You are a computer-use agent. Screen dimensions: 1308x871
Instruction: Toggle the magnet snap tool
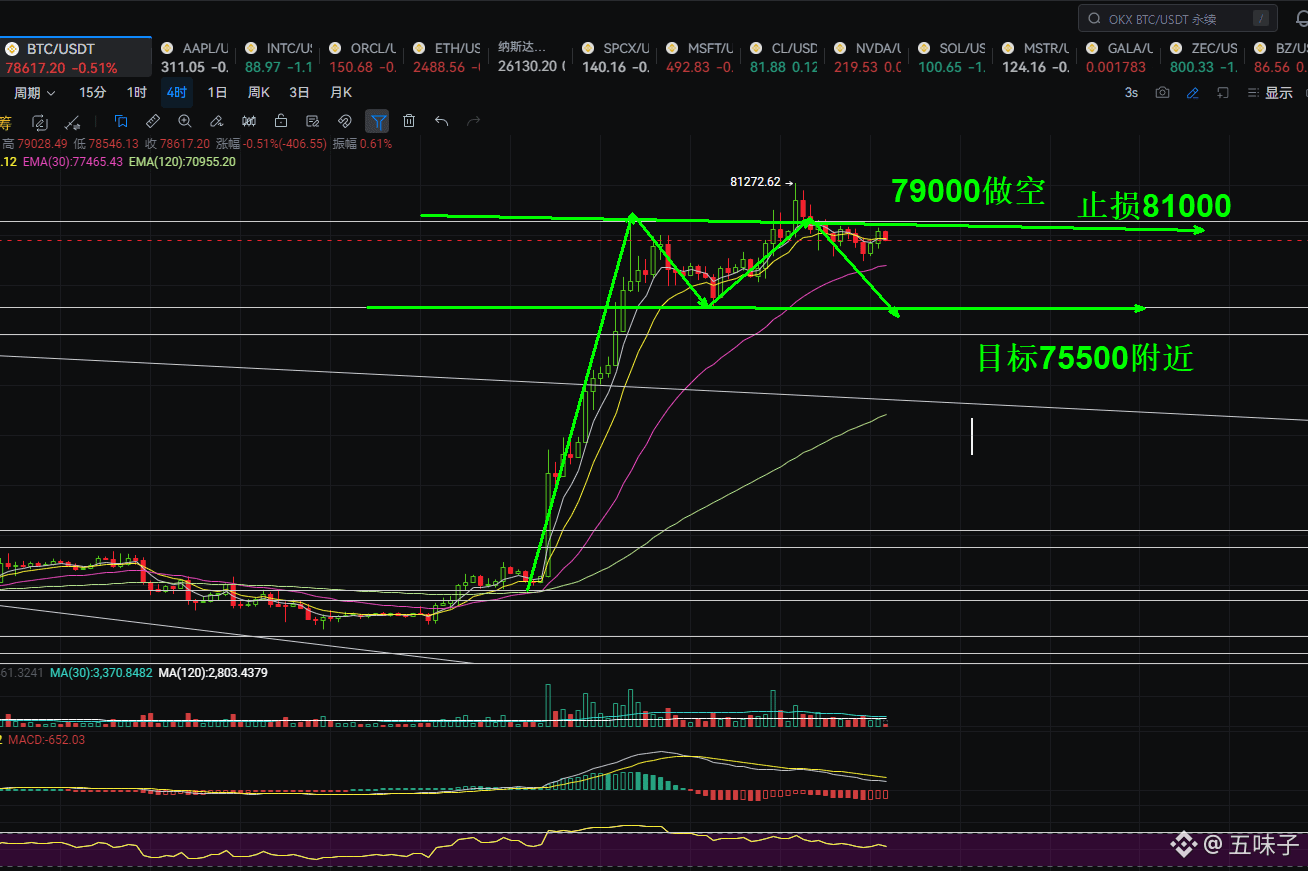coord(345,122)
